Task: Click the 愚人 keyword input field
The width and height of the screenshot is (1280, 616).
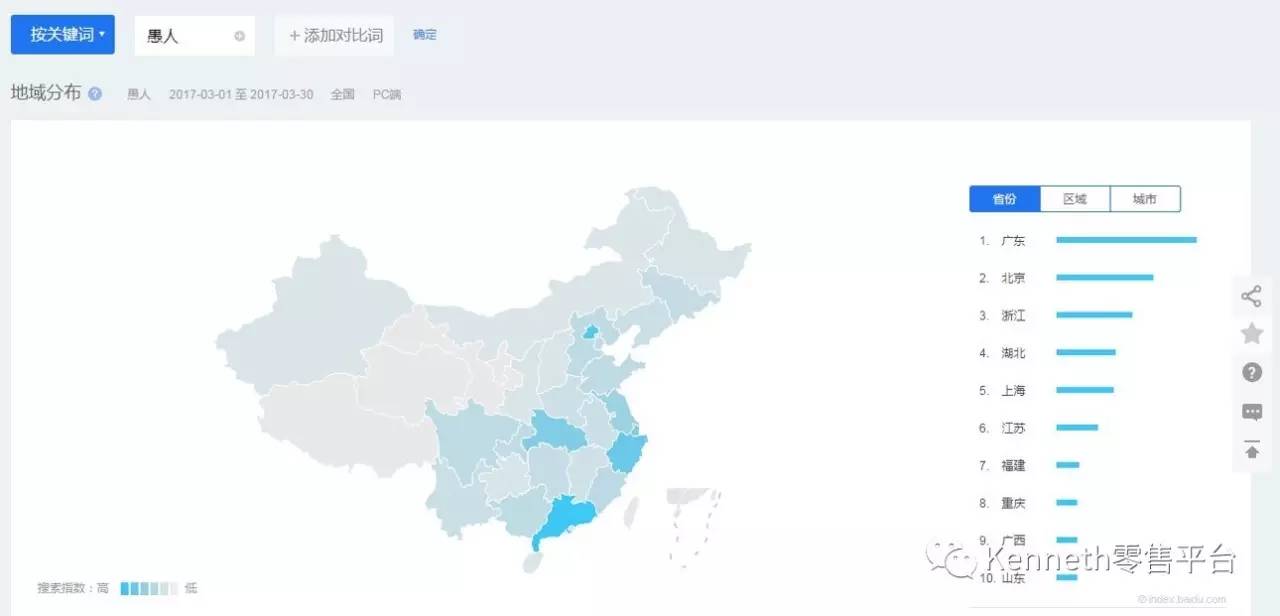Action: (185, 36)
